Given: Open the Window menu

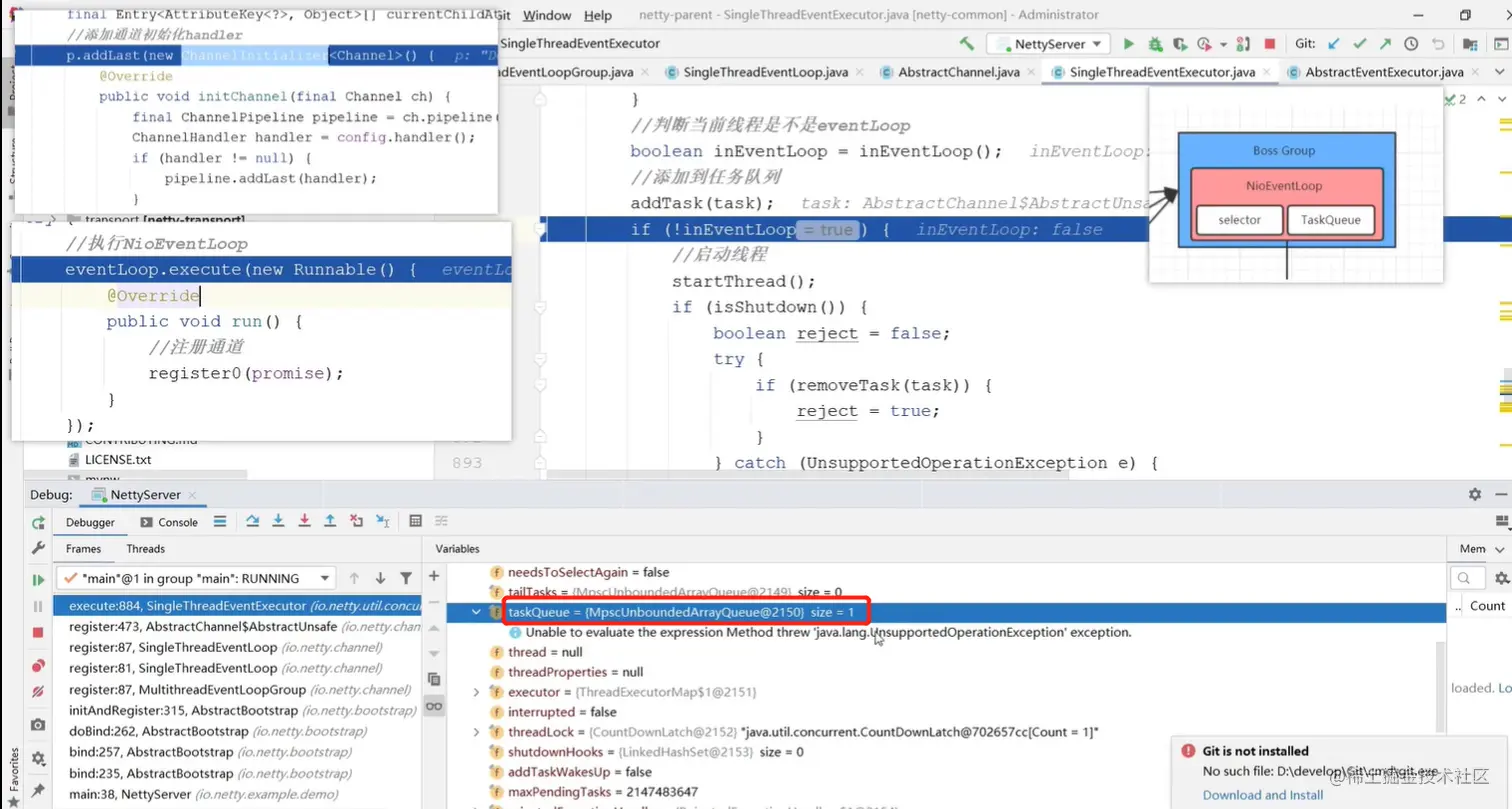Looking at the screenshot, I should point(547,15).
